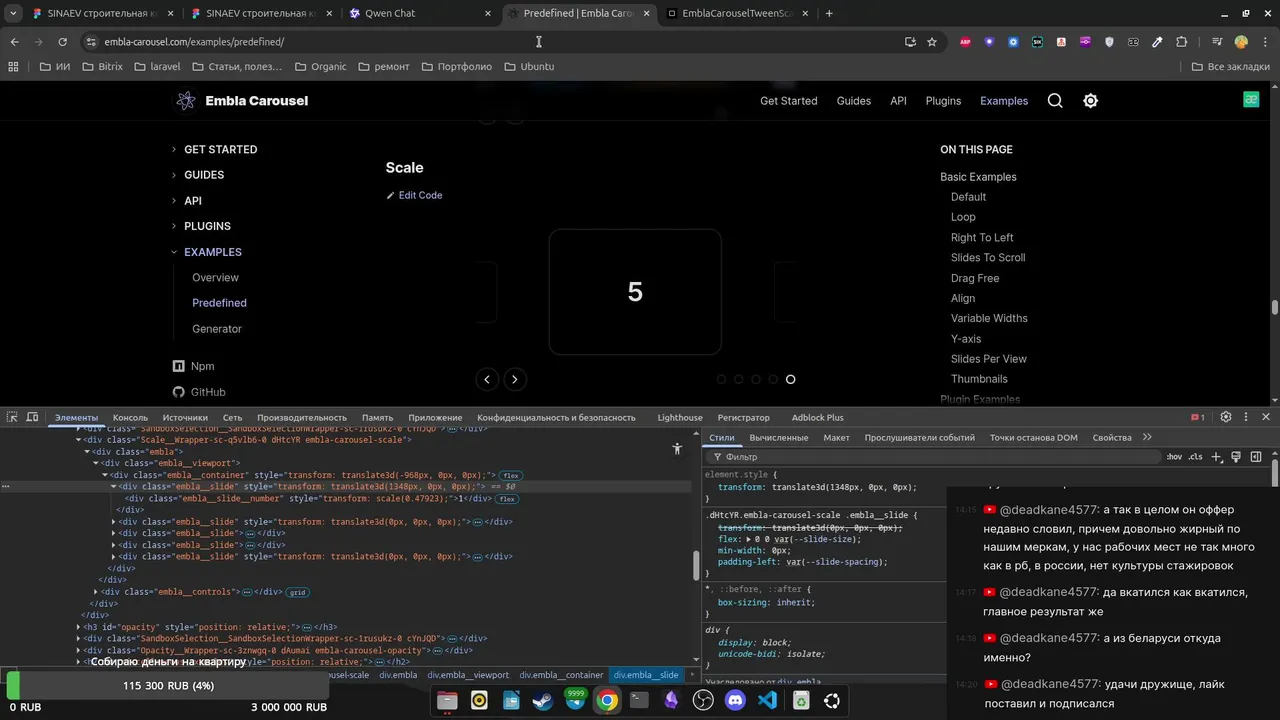Open the Chrome profile avatar
Viewport: 1280px width, 720px height.
click(x=1241, y=42)
